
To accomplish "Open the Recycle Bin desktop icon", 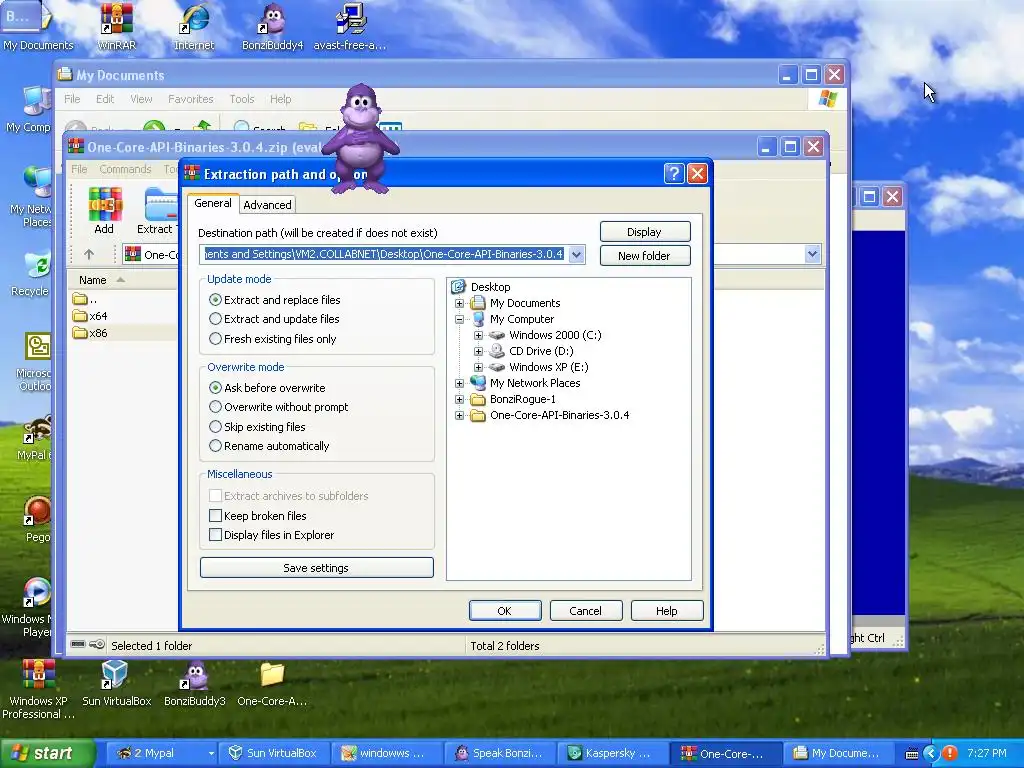I will [36, 265].
